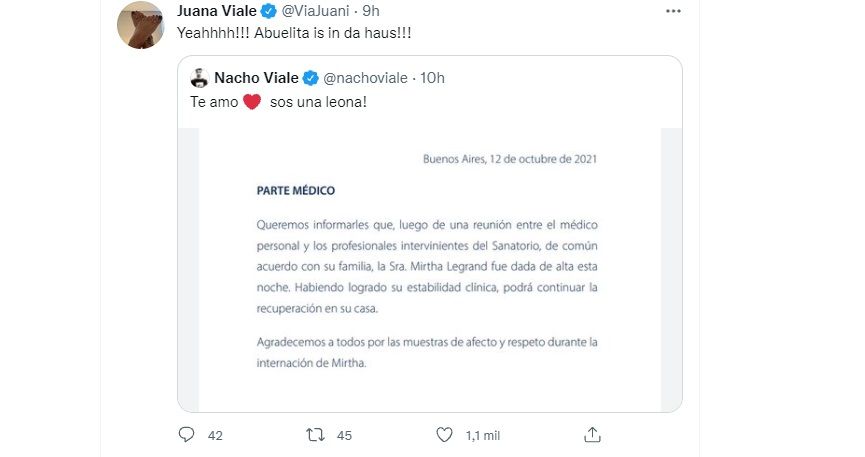Click the reply speech bubble icon
865x457 pixels.
click(186, 435)
